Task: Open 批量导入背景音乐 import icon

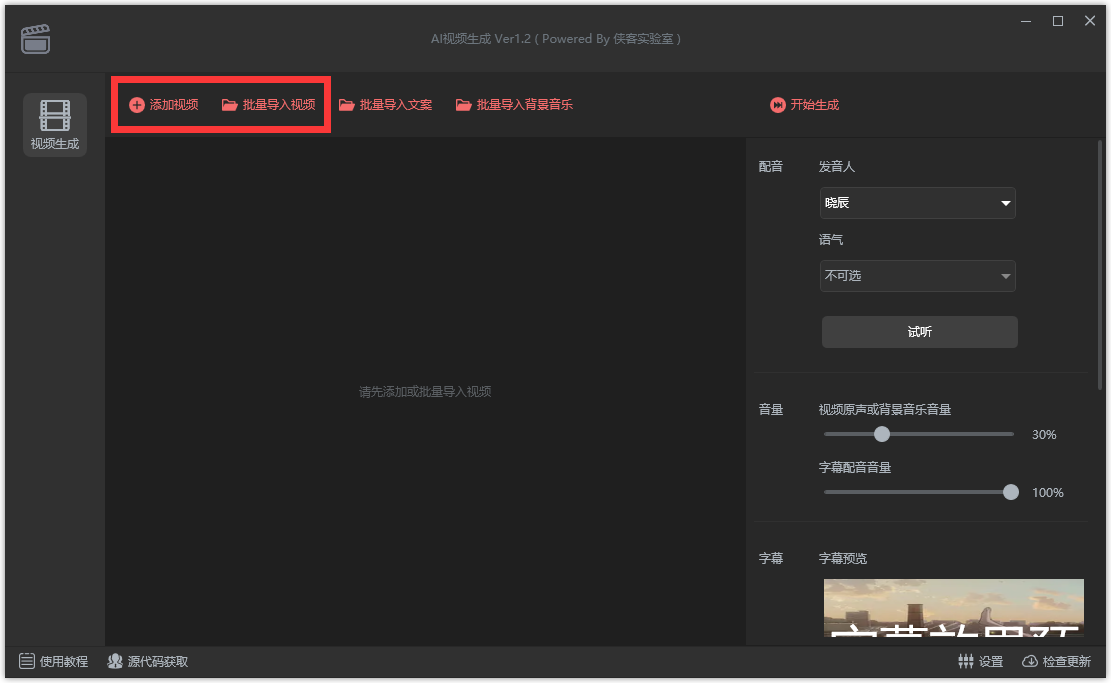Action: (463, 104)
